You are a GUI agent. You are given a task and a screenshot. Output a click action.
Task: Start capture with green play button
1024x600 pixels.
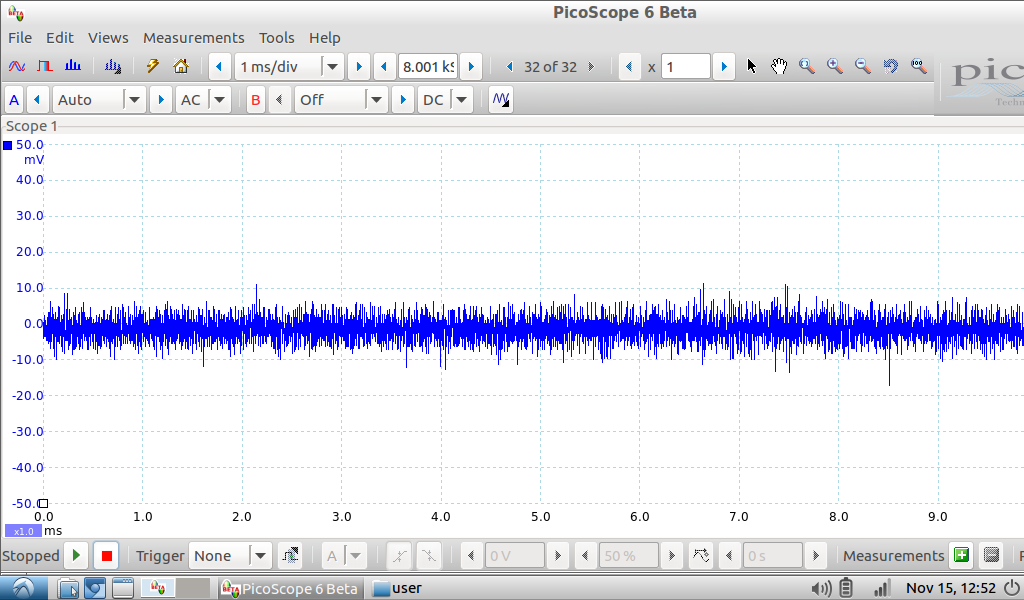click(x=77, y=556)
